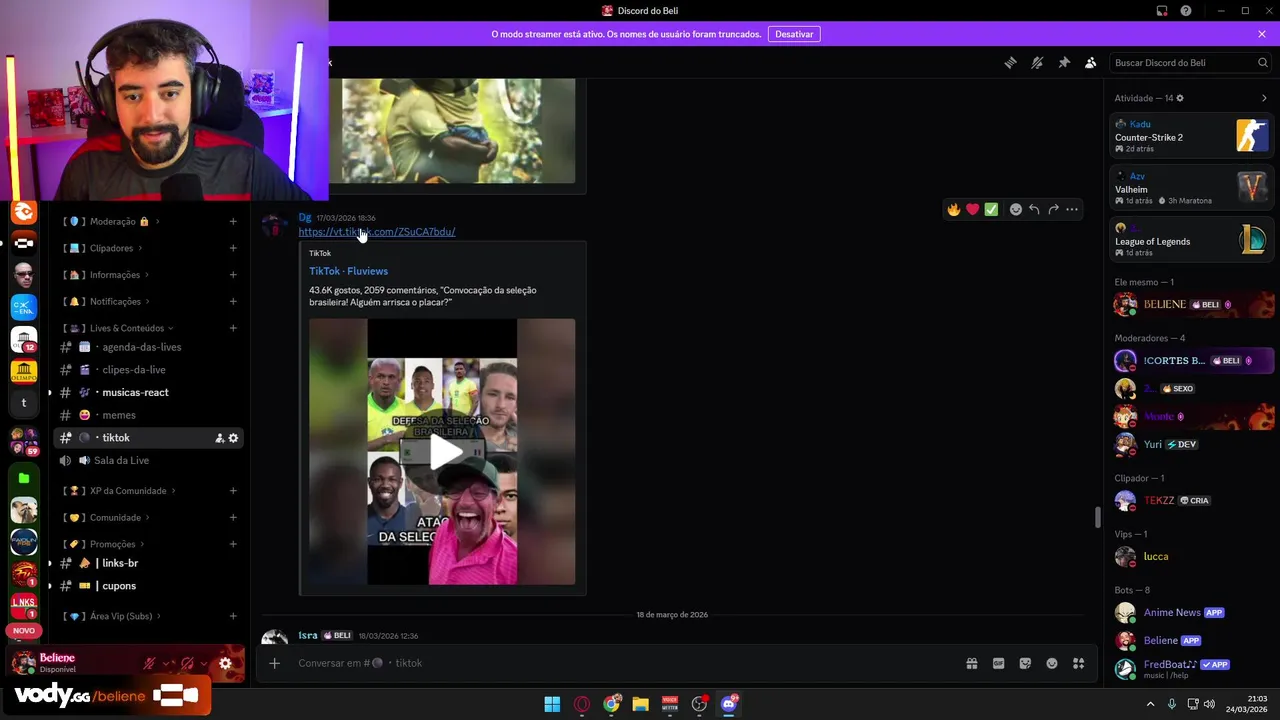1280x720 pixels.
Task: Open the Threads icon in channel header
Action: (1010, 63)
